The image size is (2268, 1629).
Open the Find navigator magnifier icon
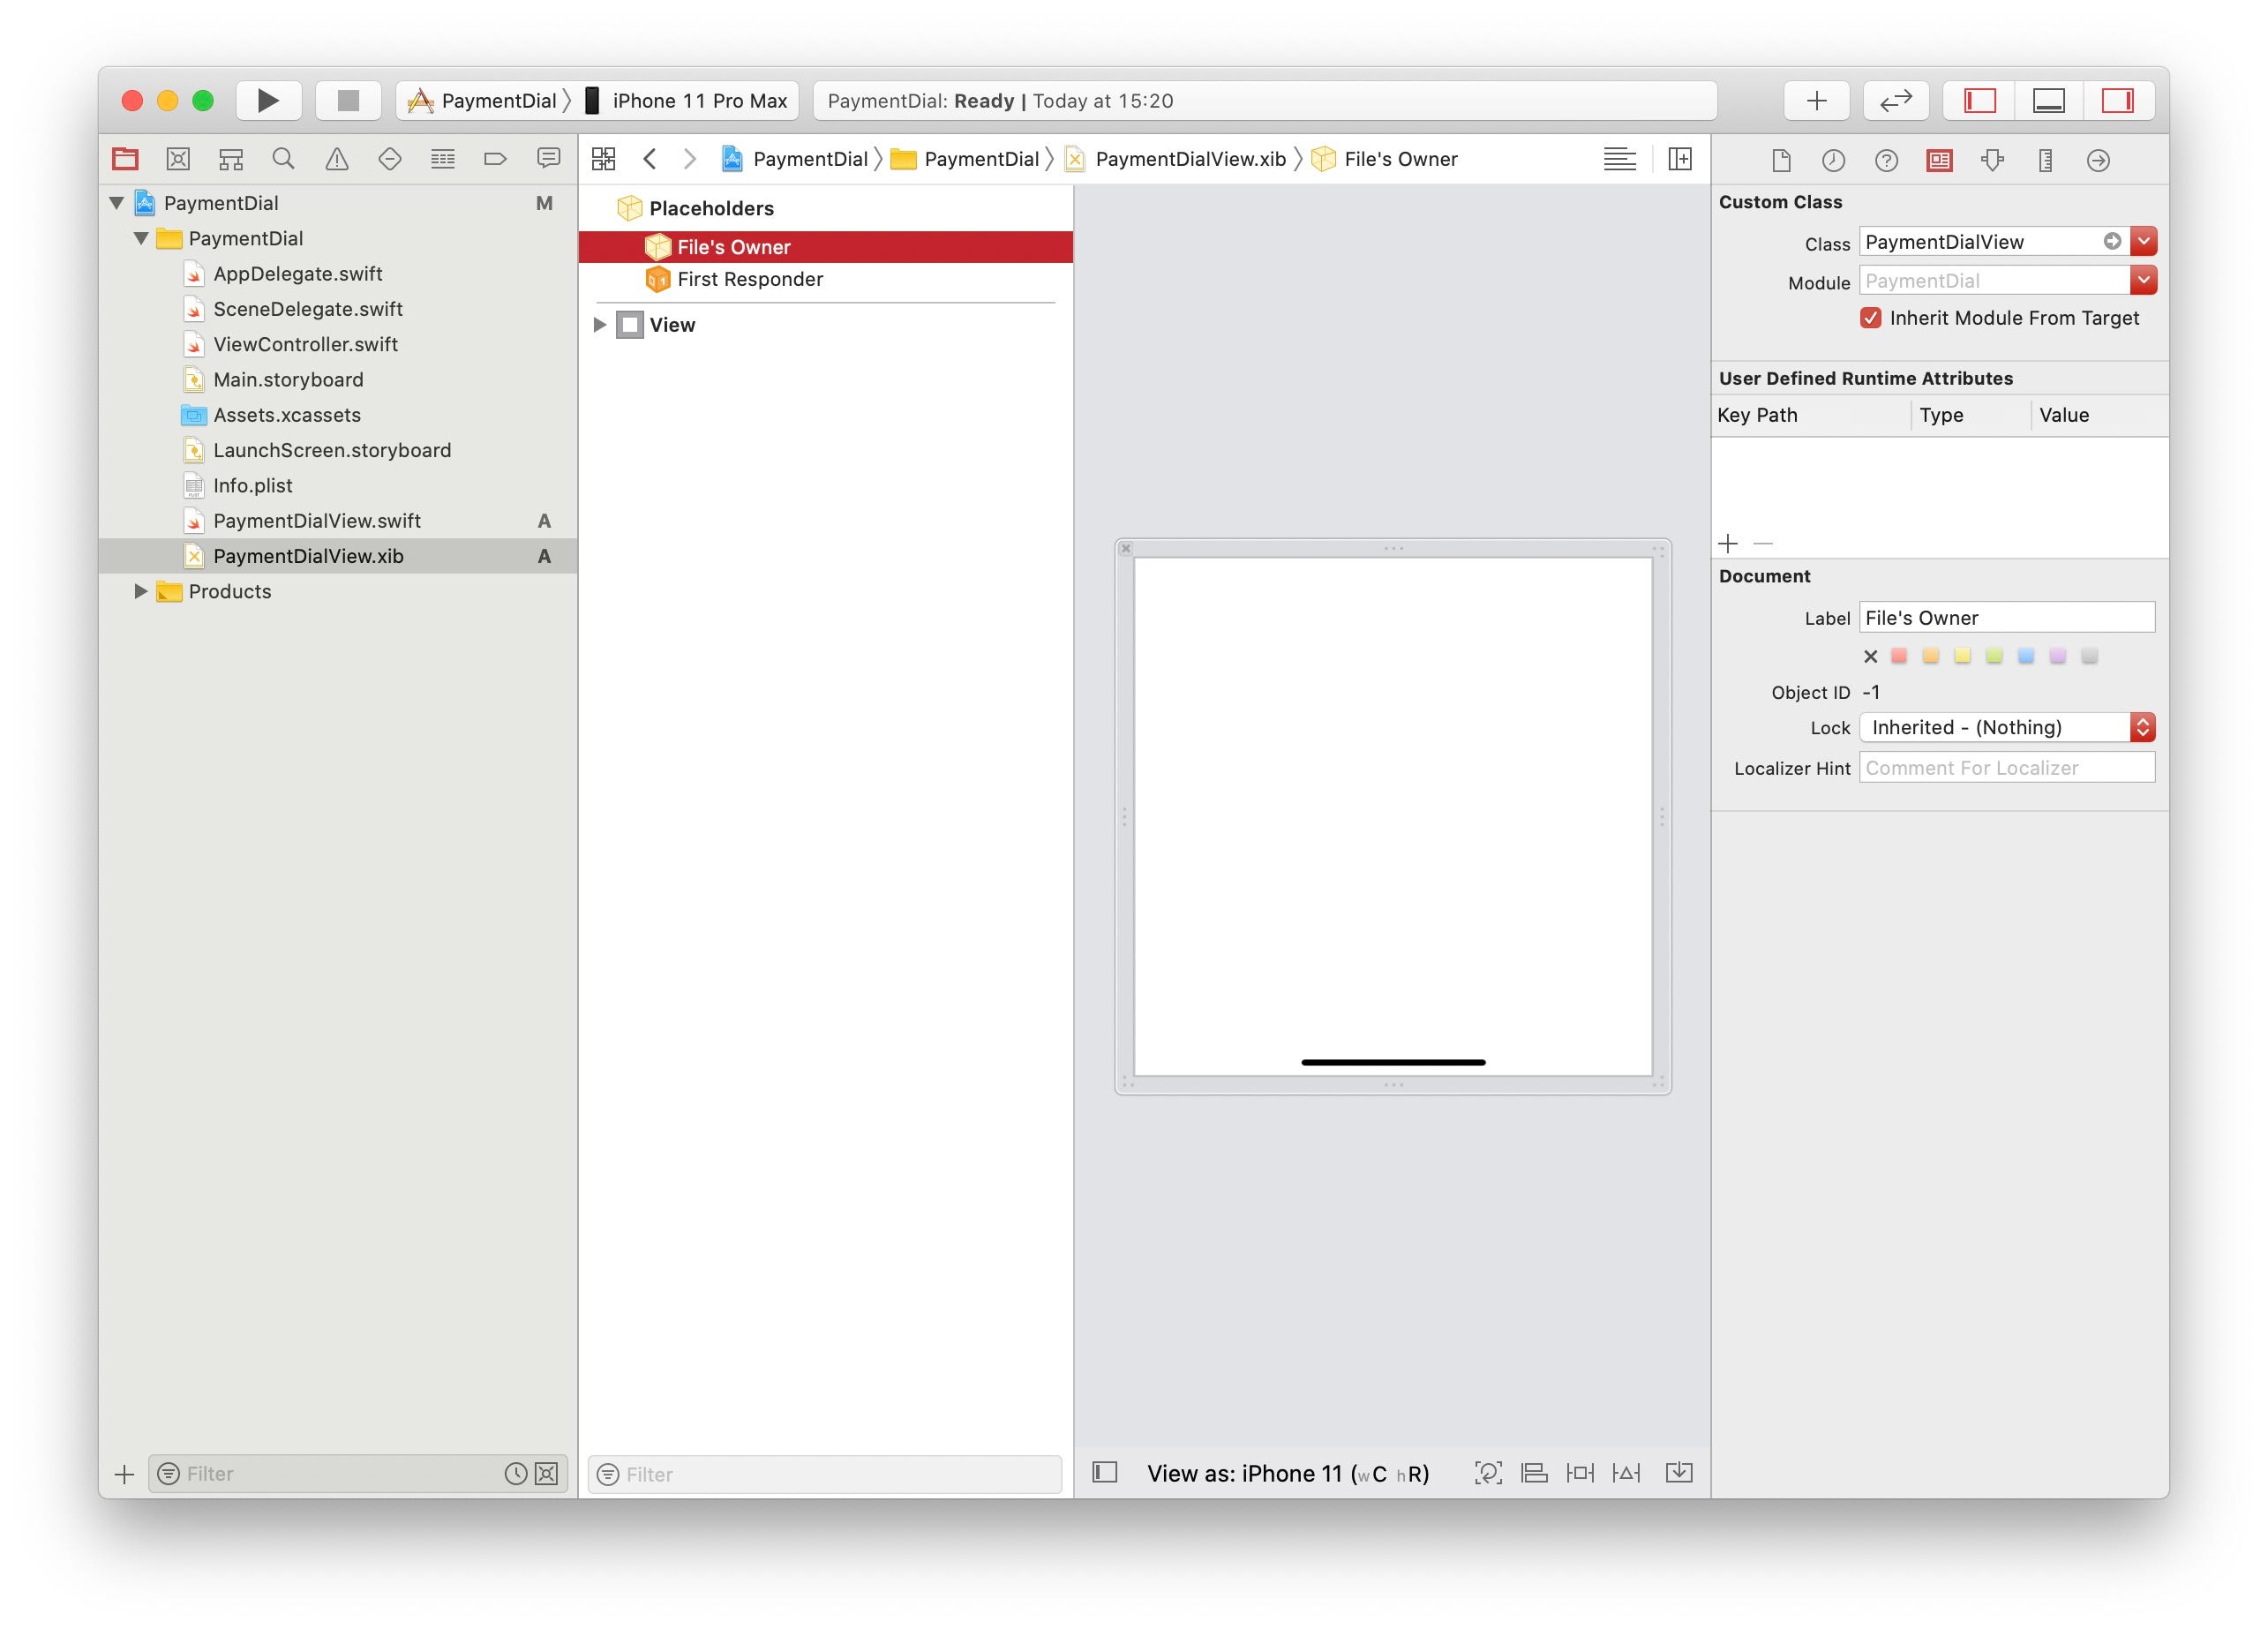tap(284, 159)
